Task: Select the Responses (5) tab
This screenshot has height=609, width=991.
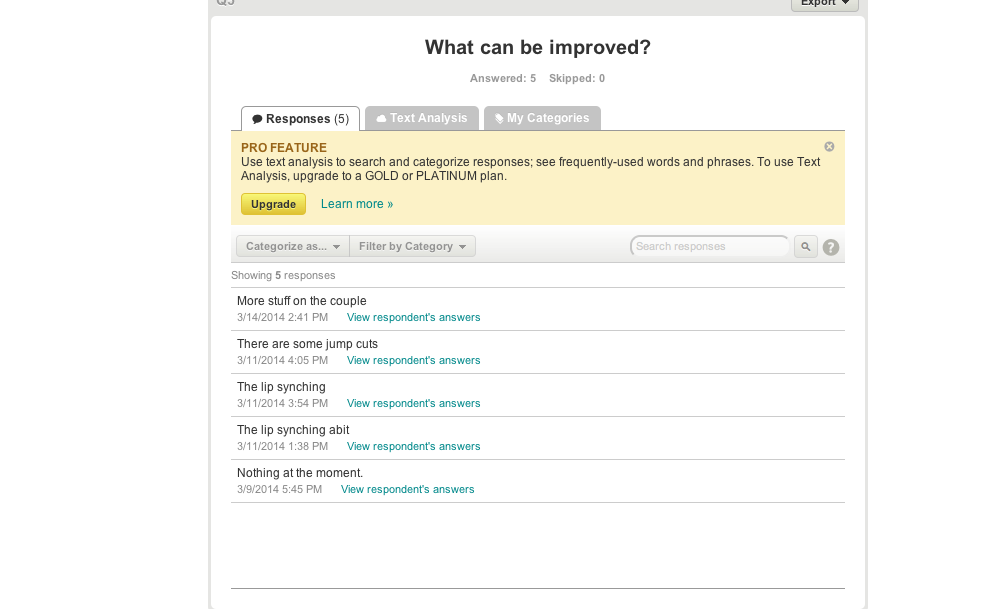Action: pos(300,119)
